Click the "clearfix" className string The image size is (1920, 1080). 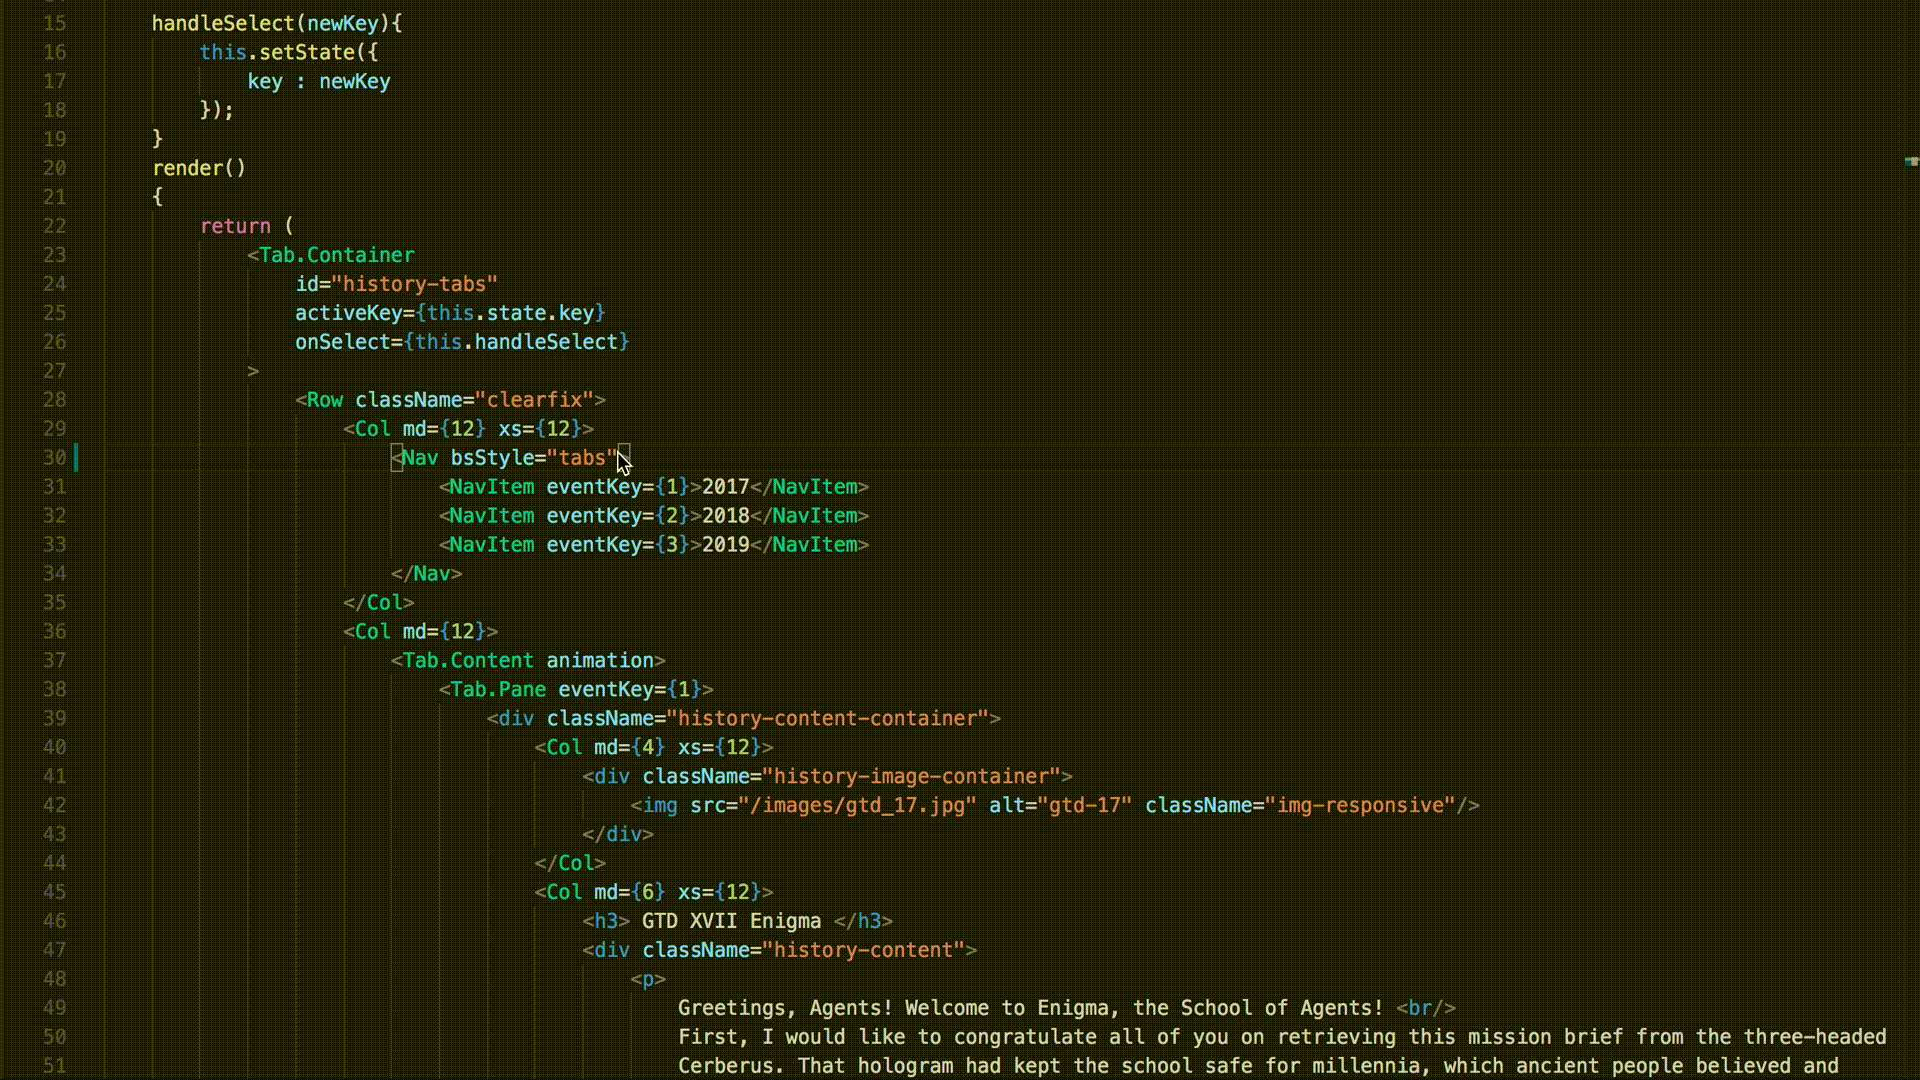coord(534,400)
